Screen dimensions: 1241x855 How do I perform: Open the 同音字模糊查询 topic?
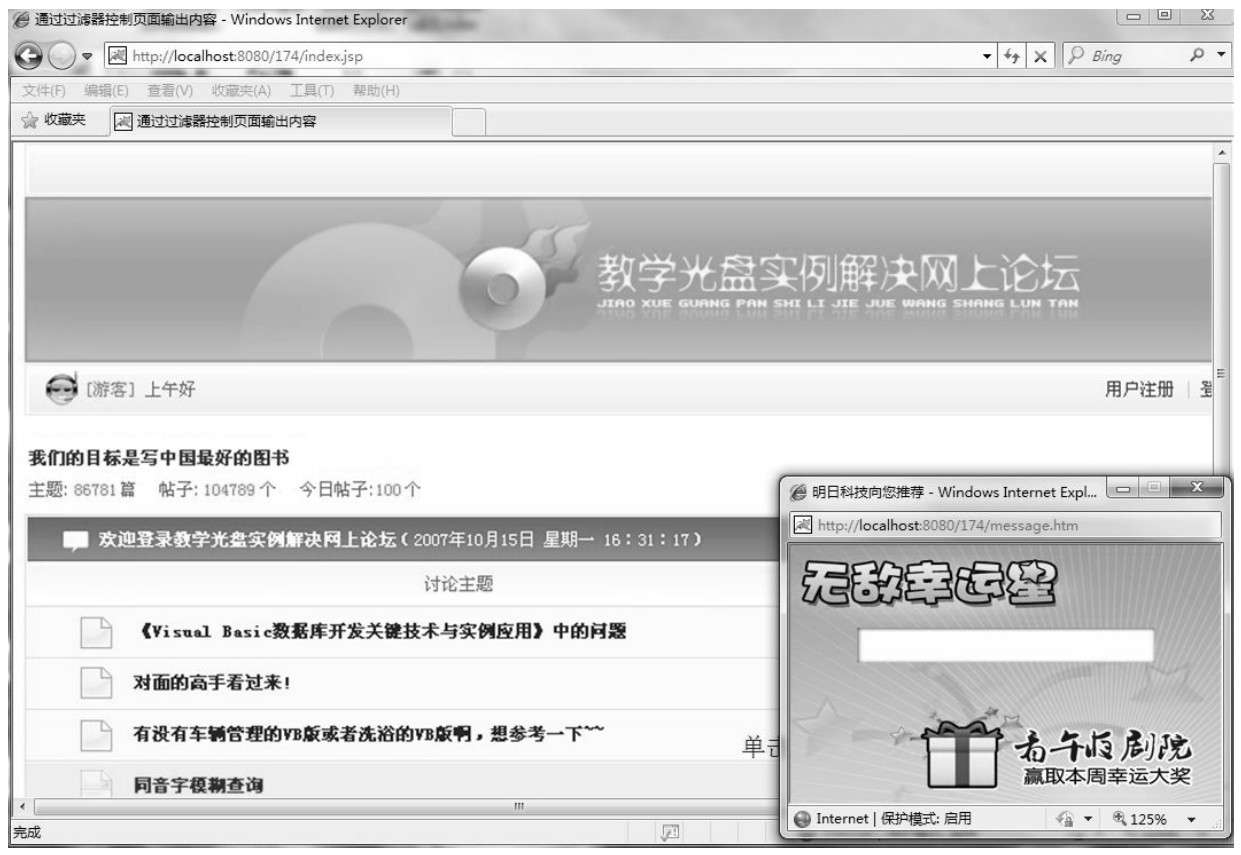(x=198, y=786)
